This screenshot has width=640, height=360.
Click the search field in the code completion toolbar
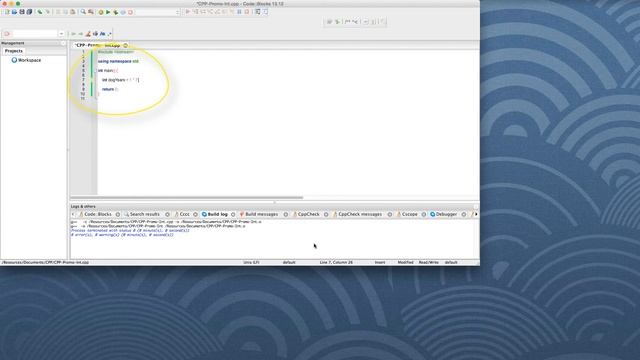click(x=35, y=33)
